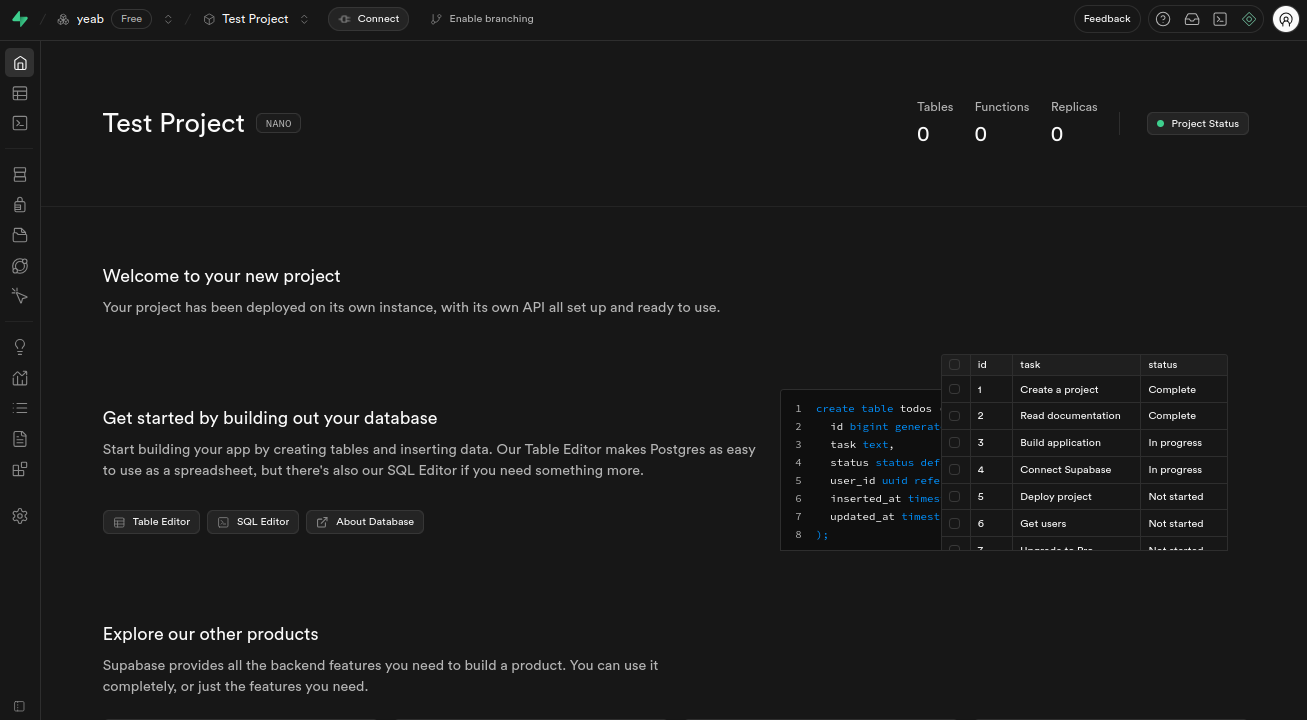Click the 'Explore our other products' heading
This screenshot has width=1307, height=720.
pyautogui.click(x=211, y=634)
